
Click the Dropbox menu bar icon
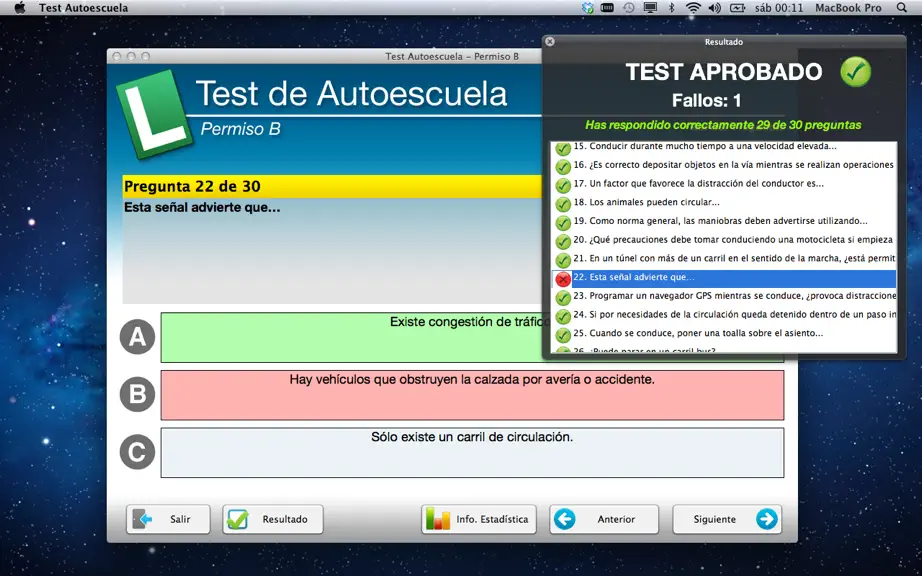click(588, 8)
